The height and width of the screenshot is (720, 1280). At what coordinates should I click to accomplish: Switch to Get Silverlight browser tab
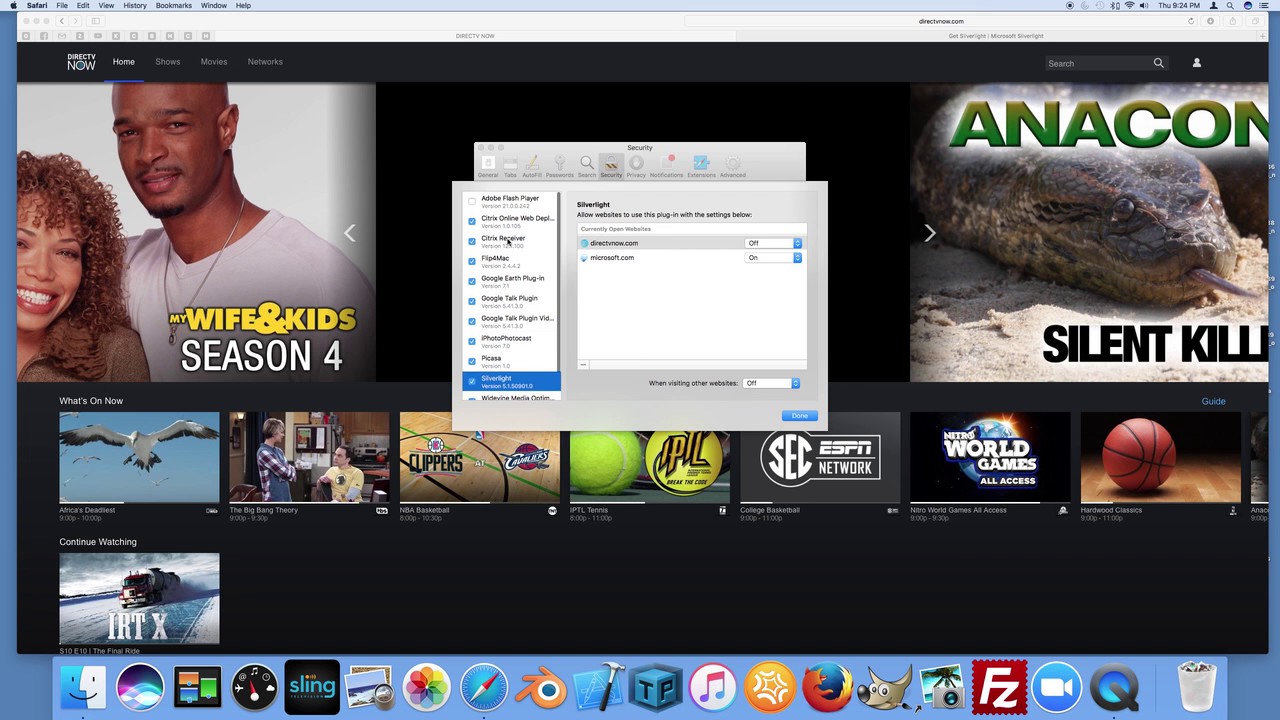995,36
